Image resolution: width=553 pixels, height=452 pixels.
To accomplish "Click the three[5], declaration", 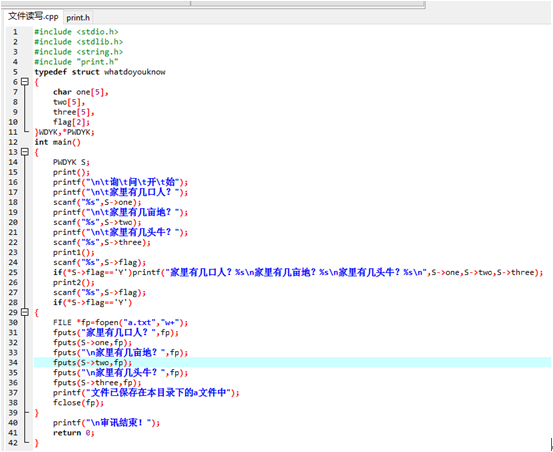I will [74, 112].
